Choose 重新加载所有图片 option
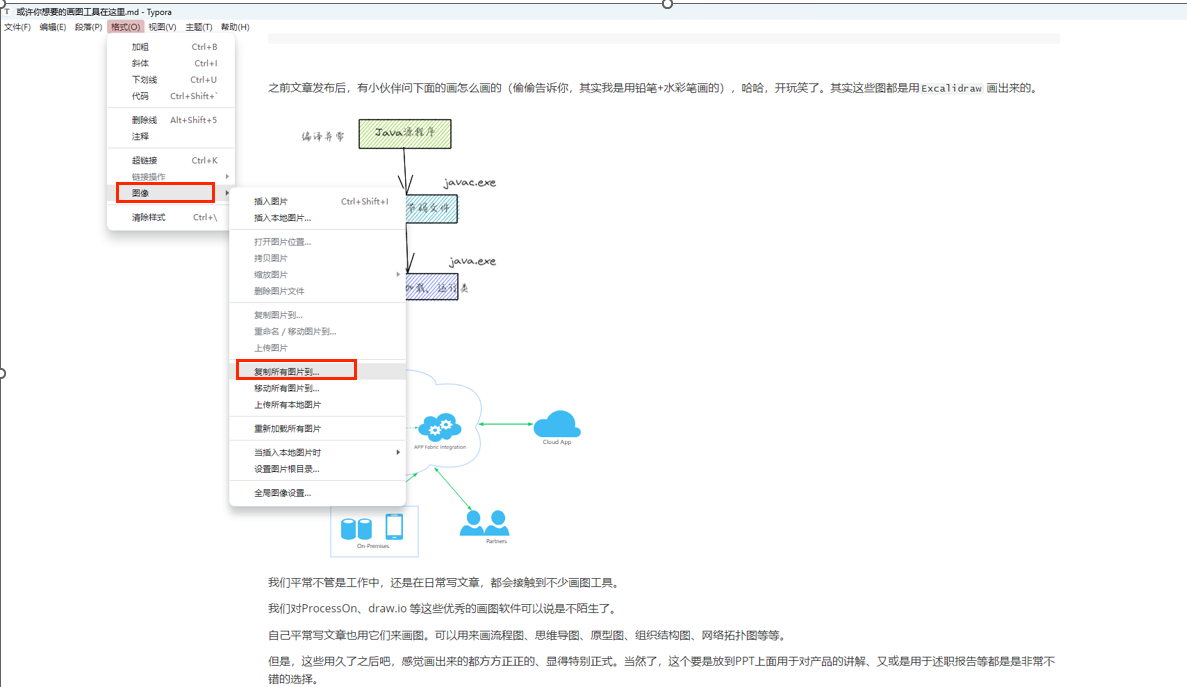The width and height of the screenshot is (1187, 687). [x=318, y=428]
